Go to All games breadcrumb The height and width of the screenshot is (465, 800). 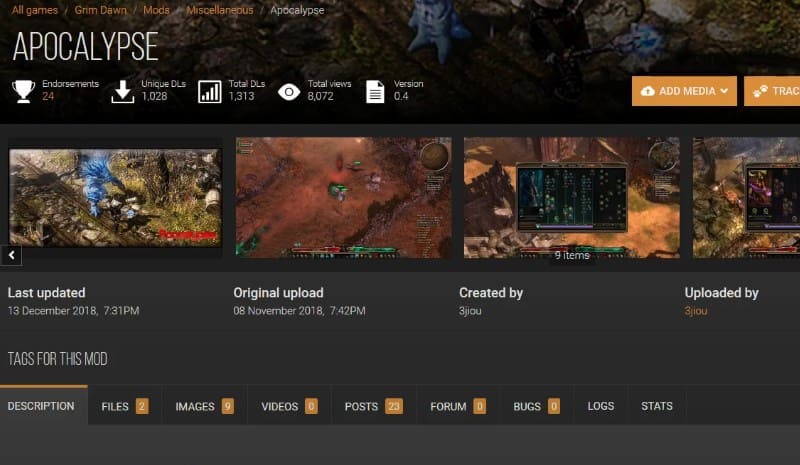pos(34,10)
